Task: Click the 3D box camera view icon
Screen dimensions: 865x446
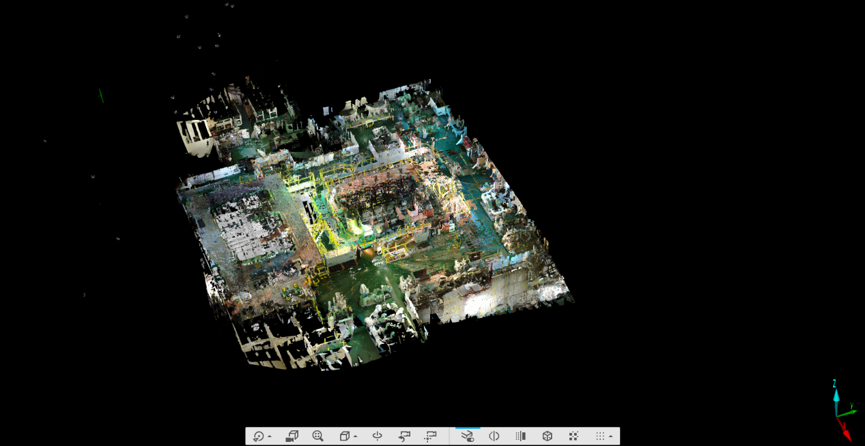Action: 292,436
